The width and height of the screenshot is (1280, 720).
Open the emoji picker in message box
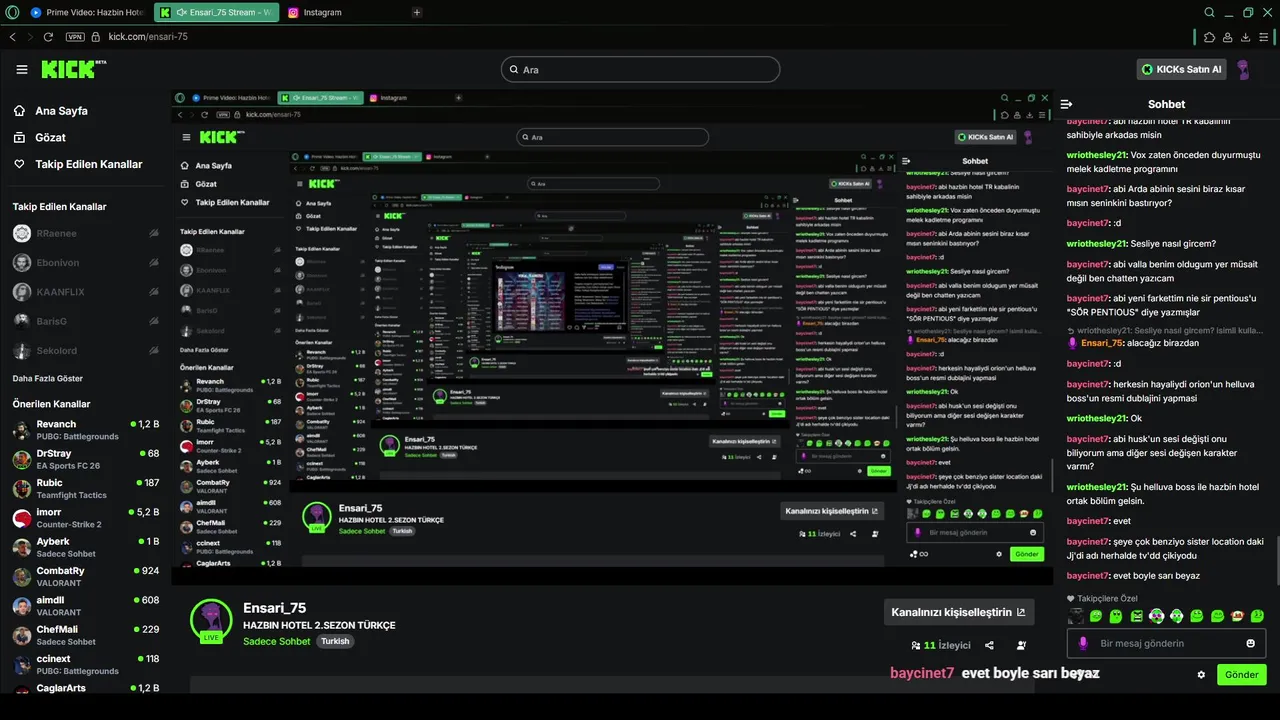point(1250,643)
